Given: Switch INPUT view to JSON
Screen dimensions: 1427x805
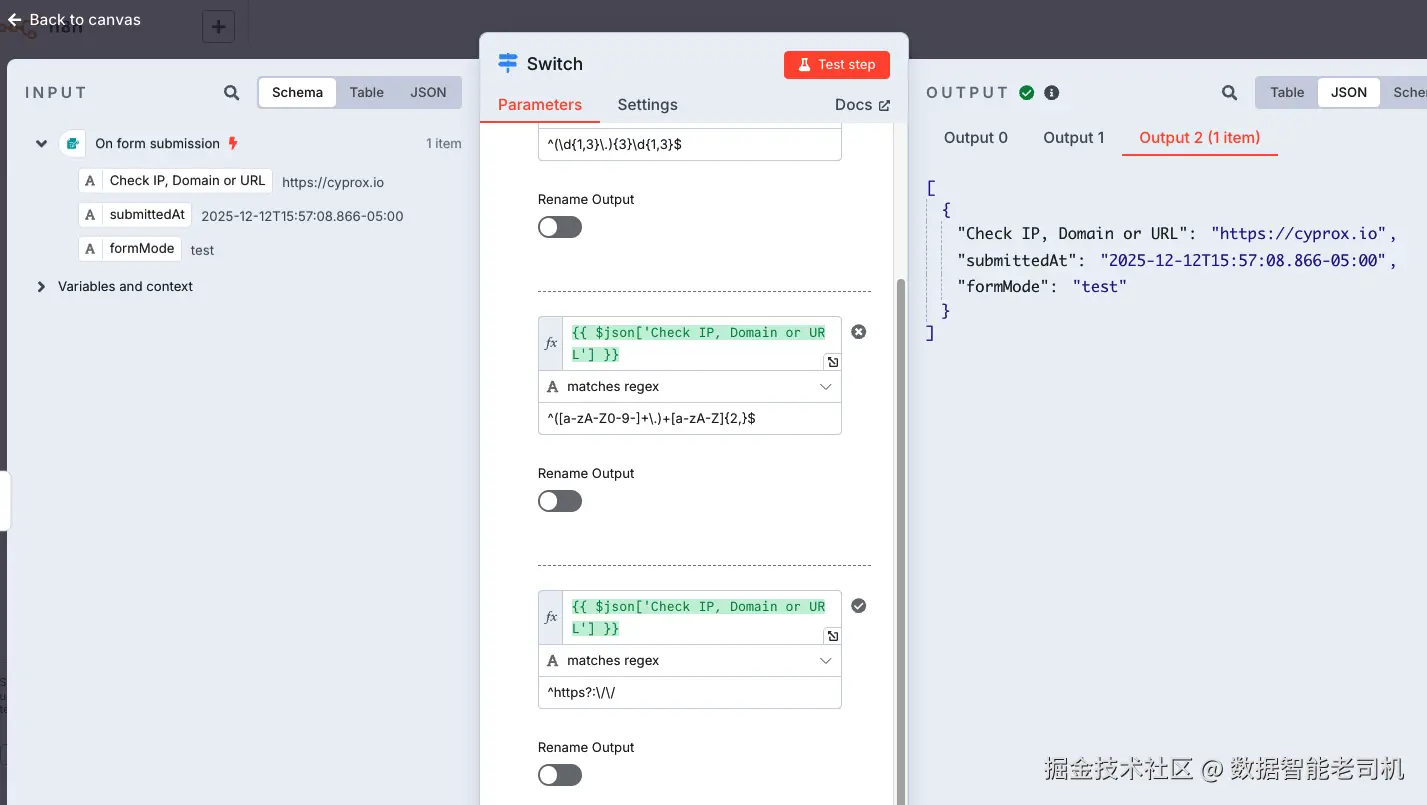Looking at the screenshot, I should pyautogui.click(x=428, y=92).
